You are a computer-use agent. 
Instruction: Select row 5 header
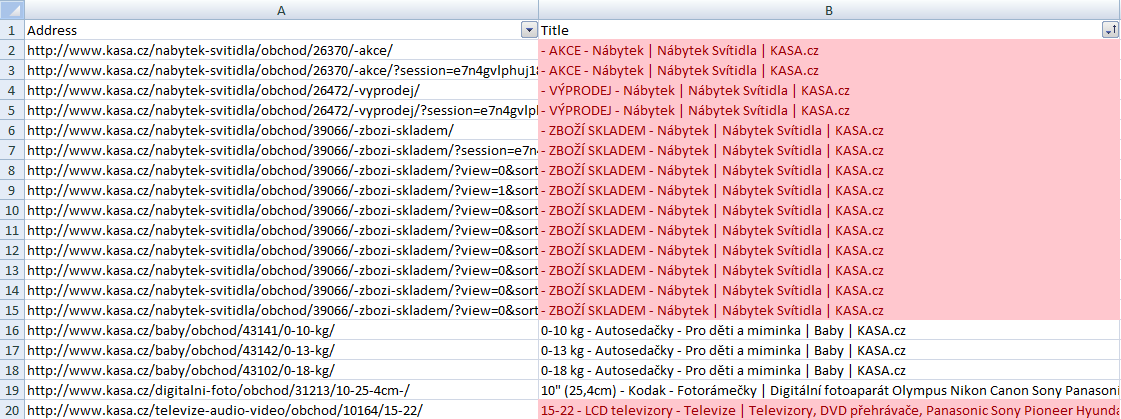point(12,110)
